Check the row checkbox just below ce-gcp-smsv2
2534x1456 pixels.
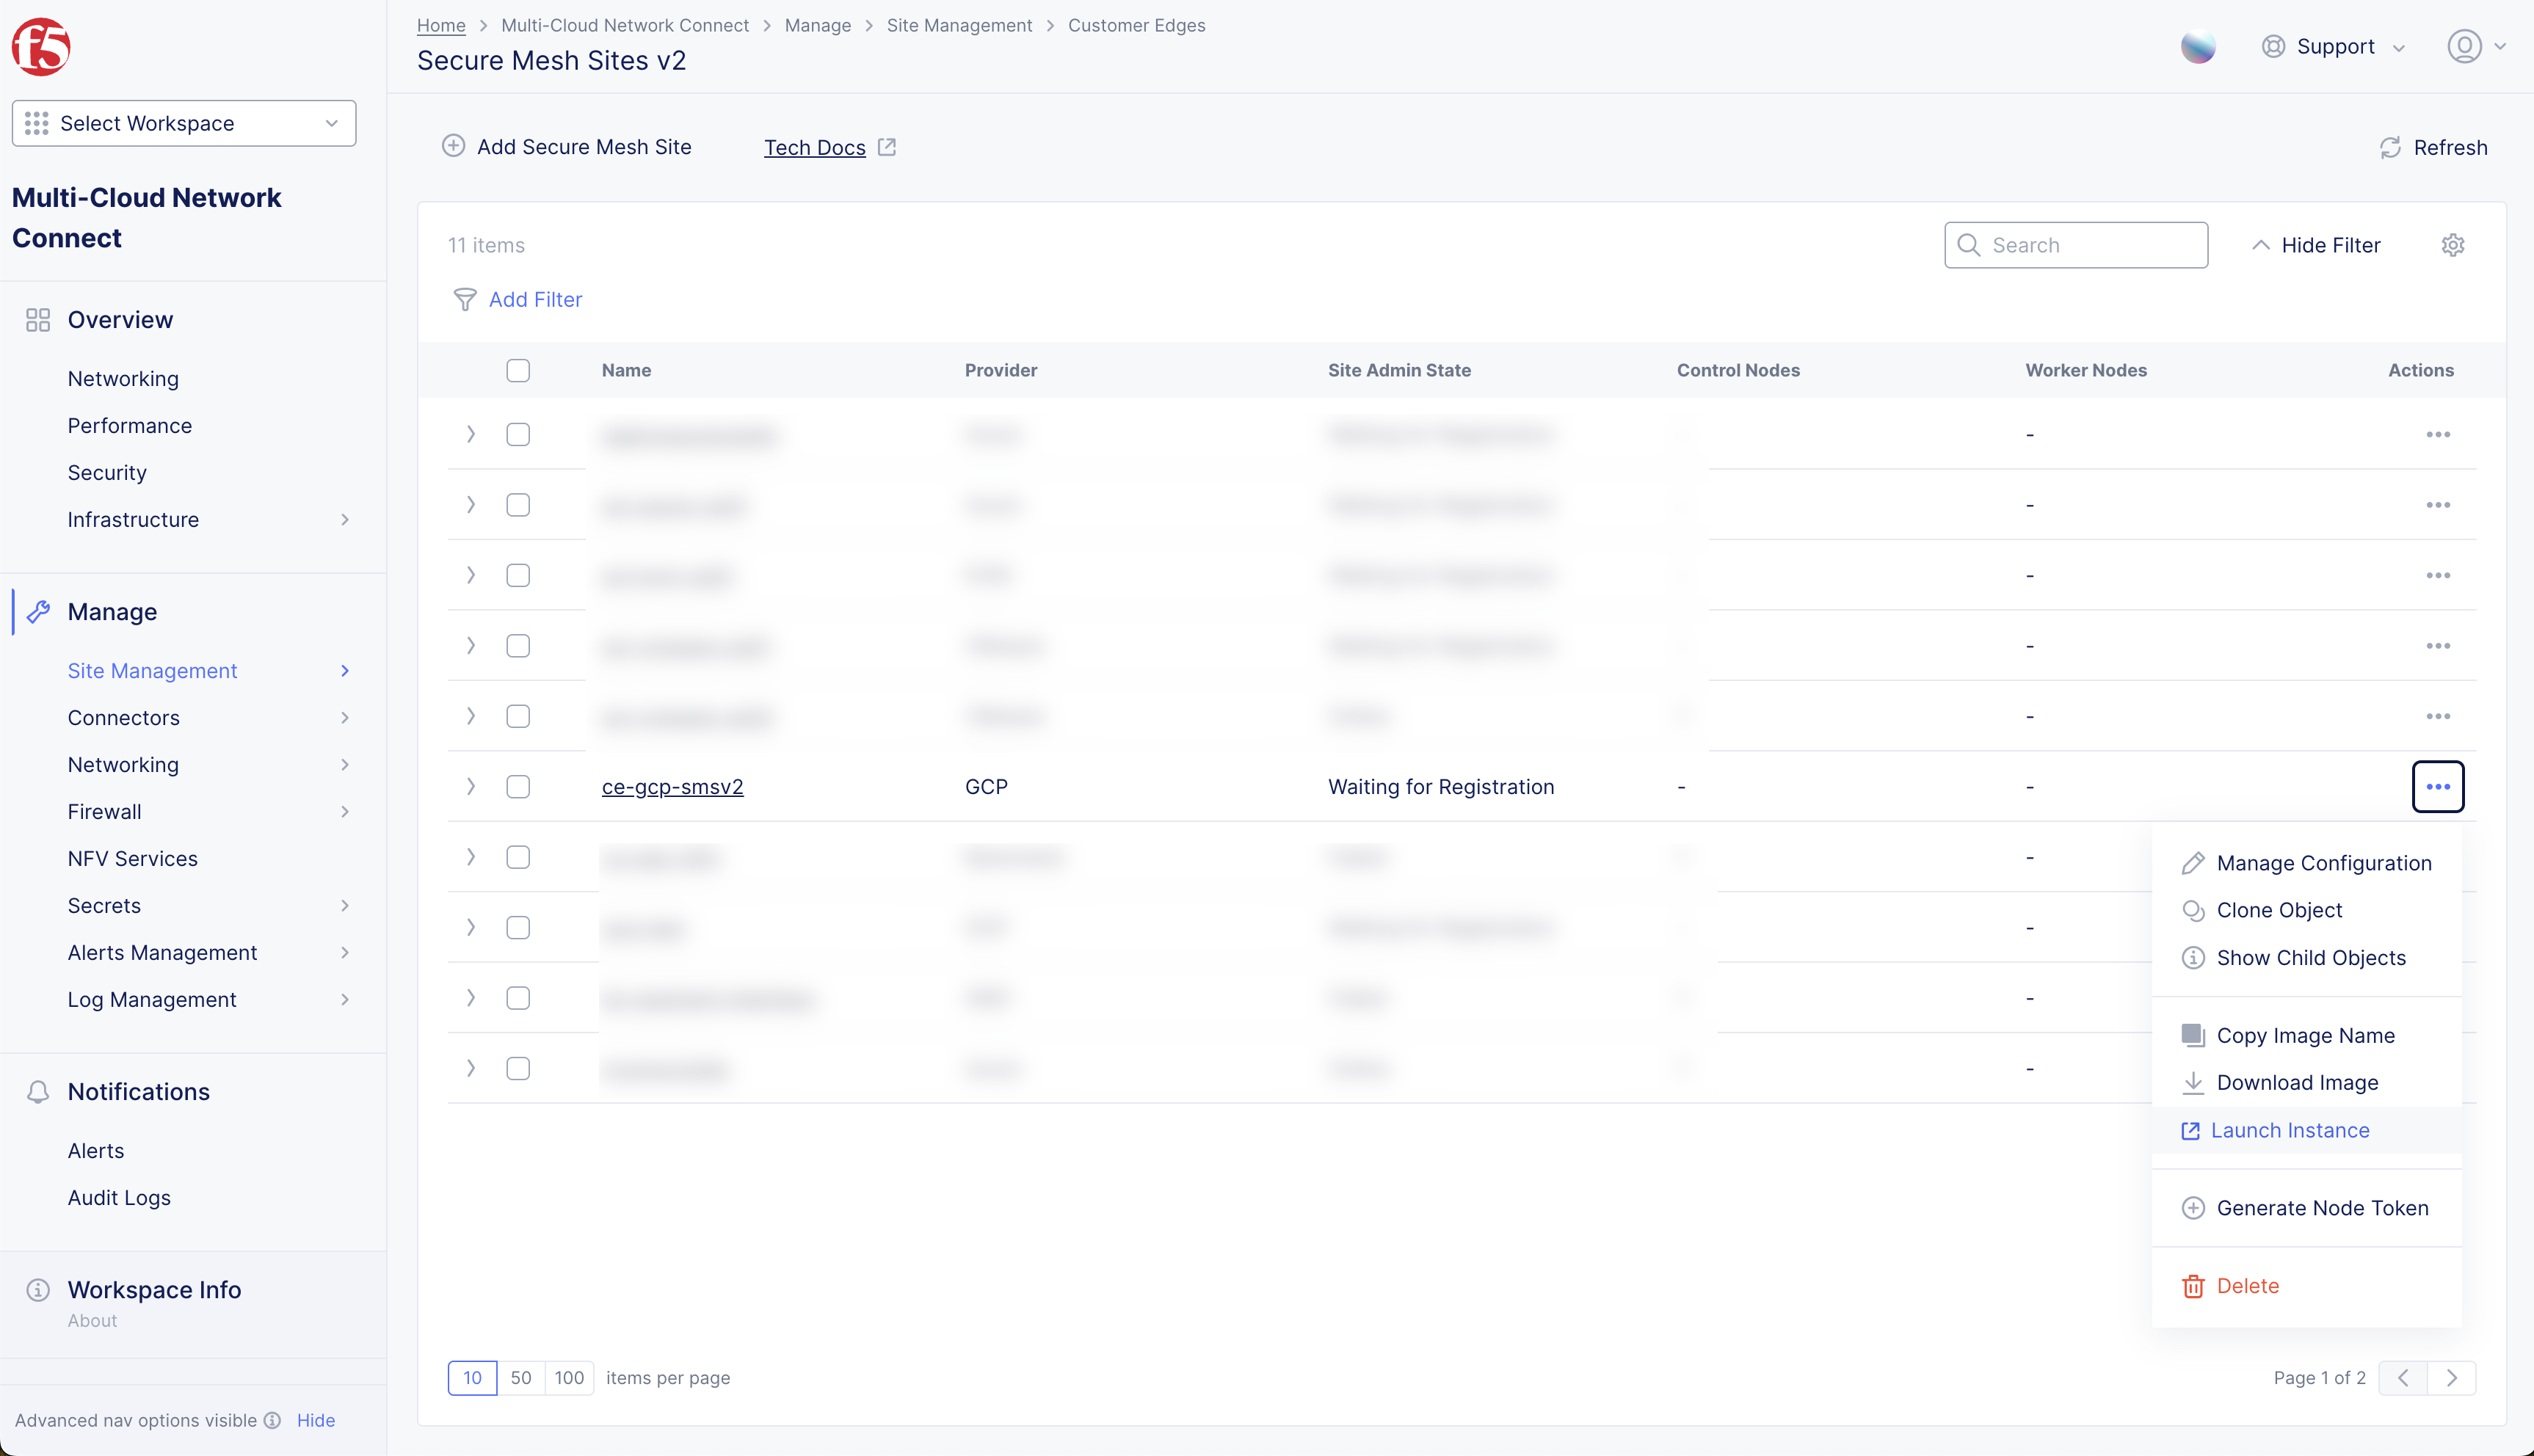click(518, 857)
